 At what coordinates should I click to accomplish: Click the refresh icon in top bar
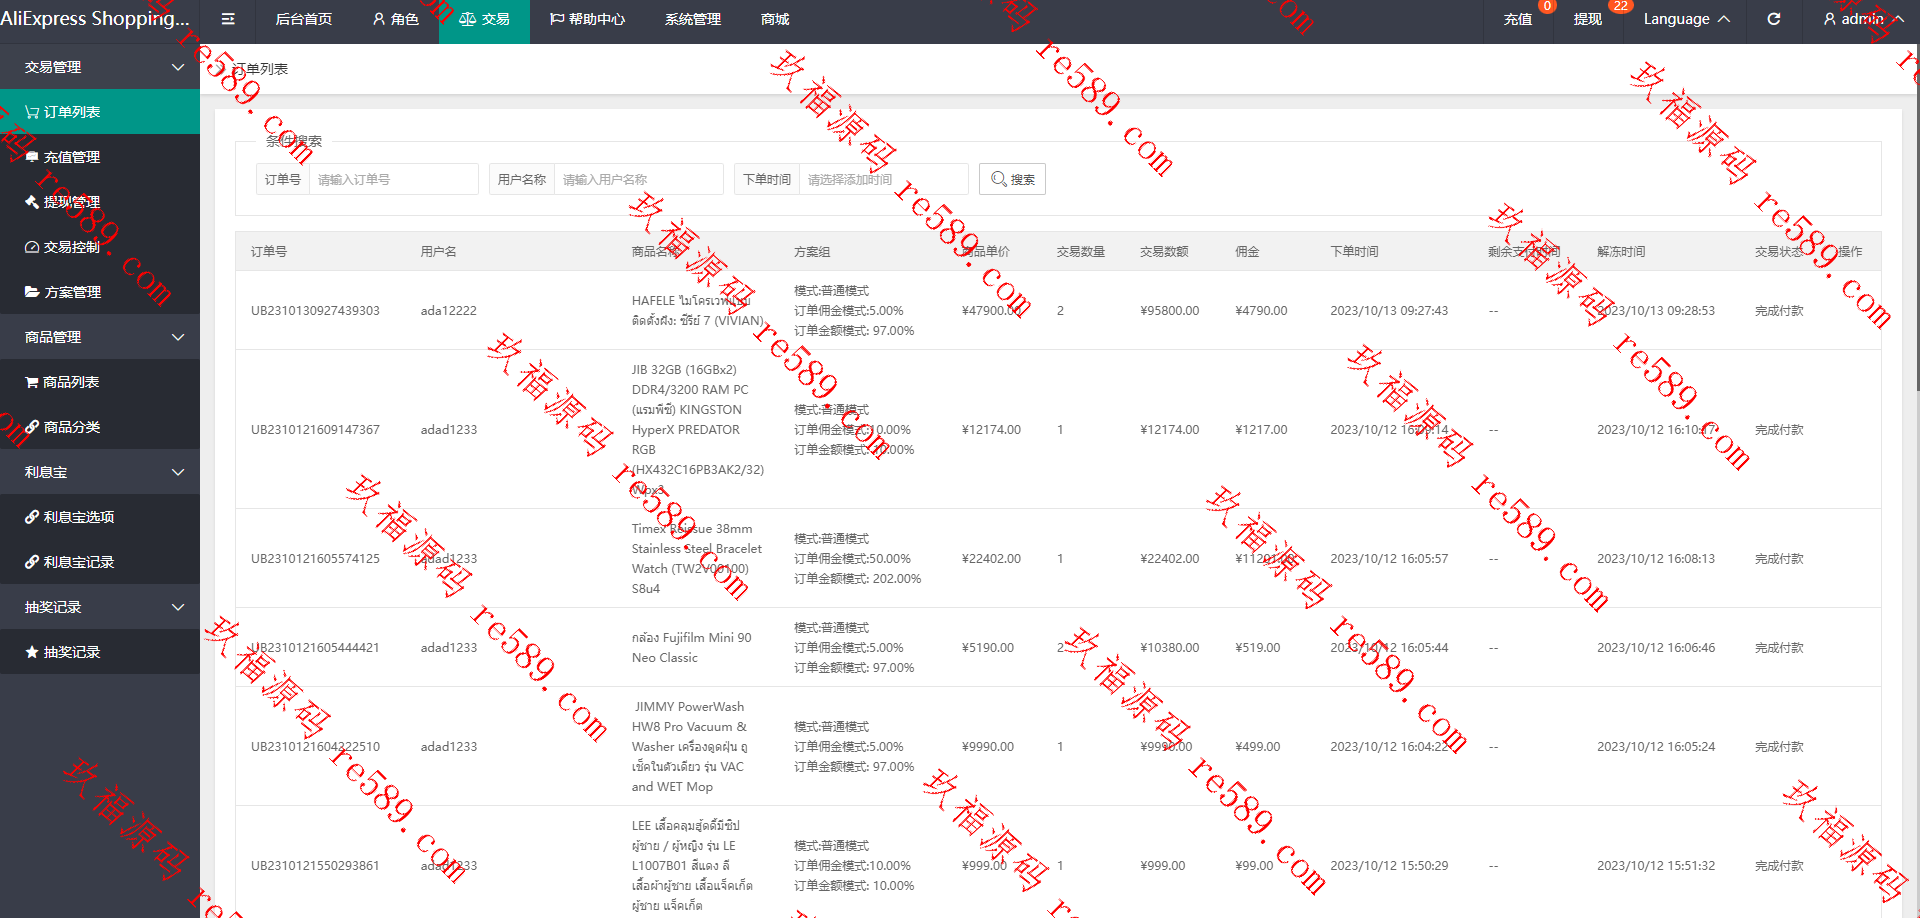coord(1773,19)
